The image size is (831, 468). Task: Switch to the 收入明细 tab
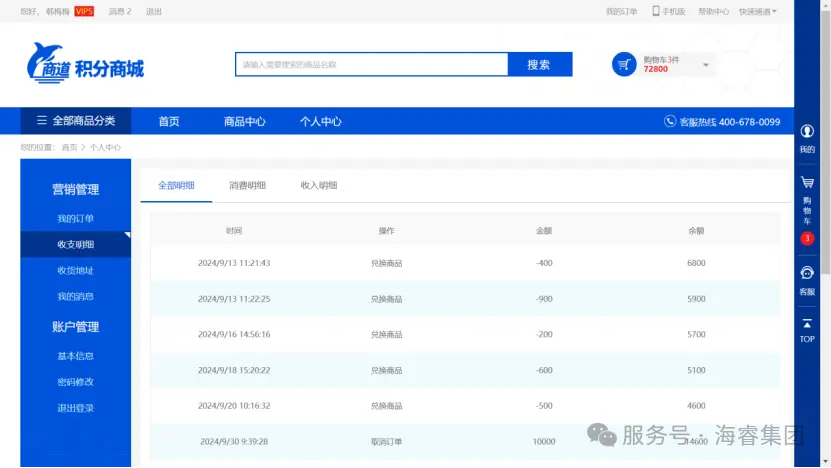click(319, 185)
